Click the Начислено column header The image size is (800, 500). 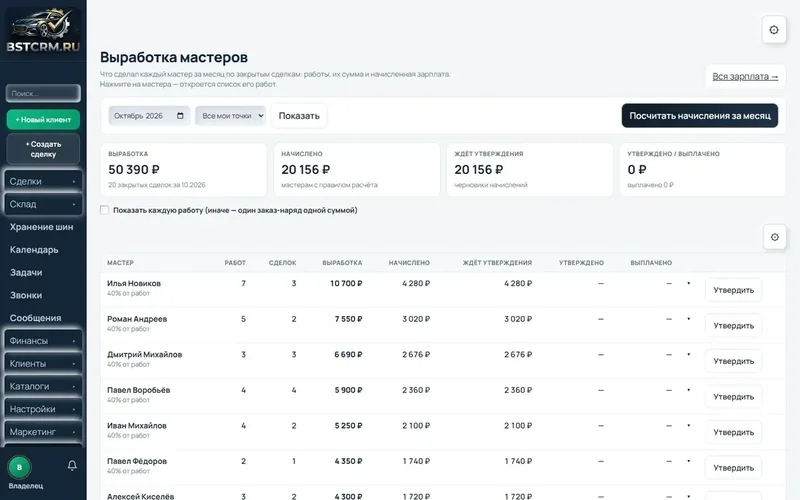click(409, 263)
